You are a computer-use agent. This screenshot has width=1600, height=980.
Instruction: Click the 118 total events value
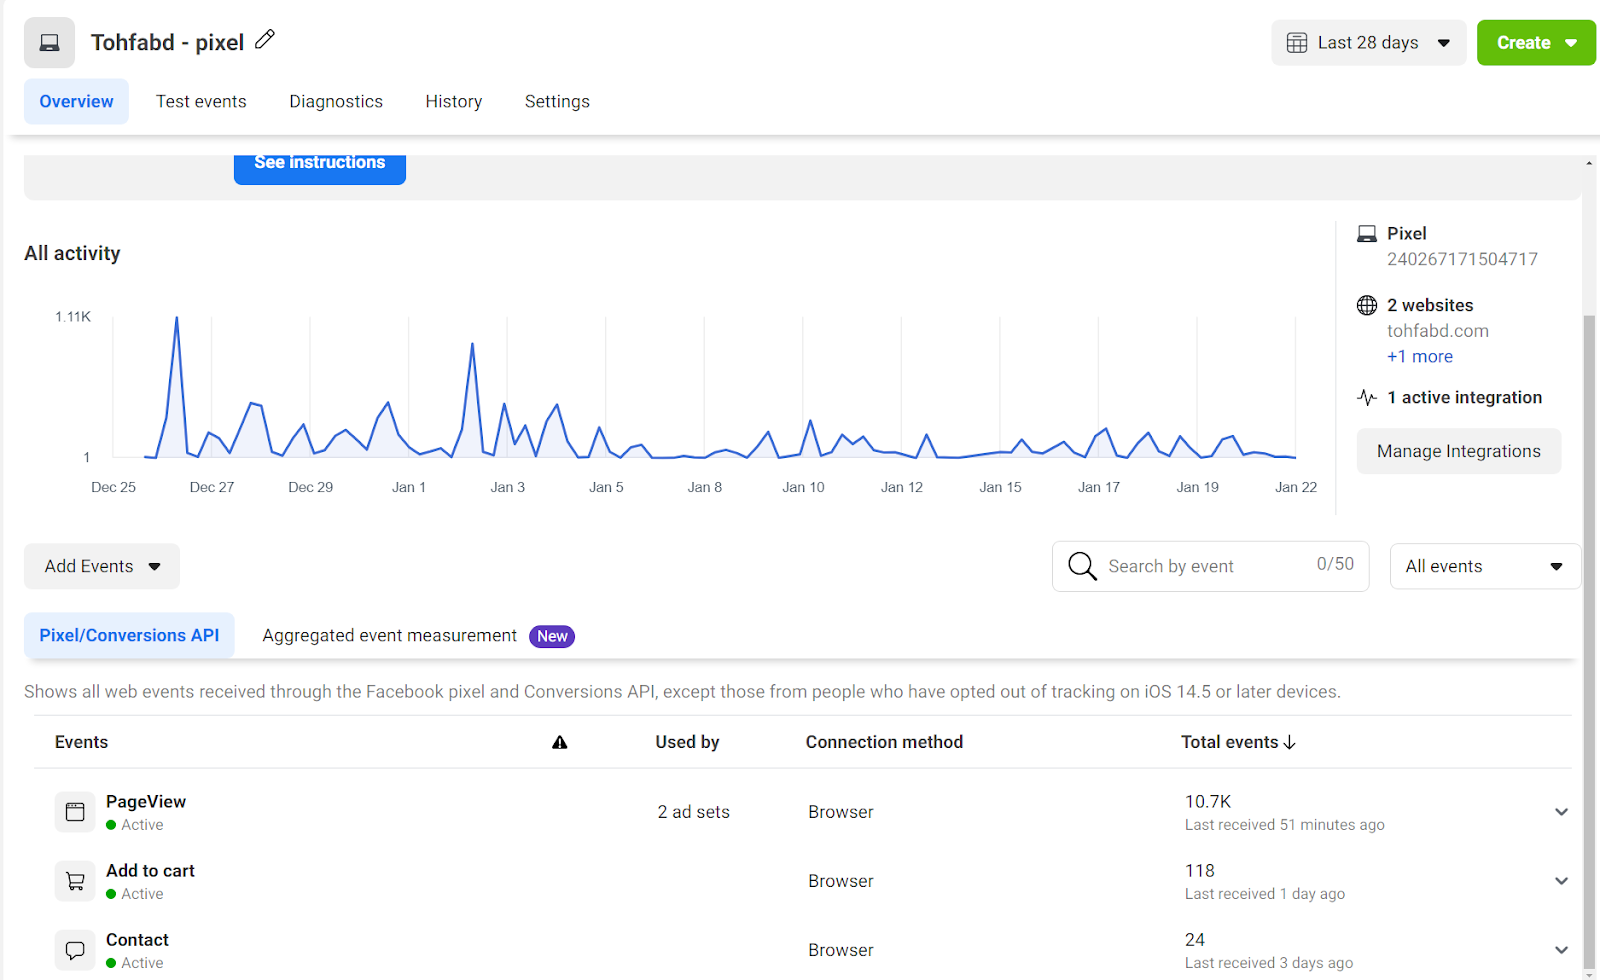pyautogui.click(x=1200, y=870)
